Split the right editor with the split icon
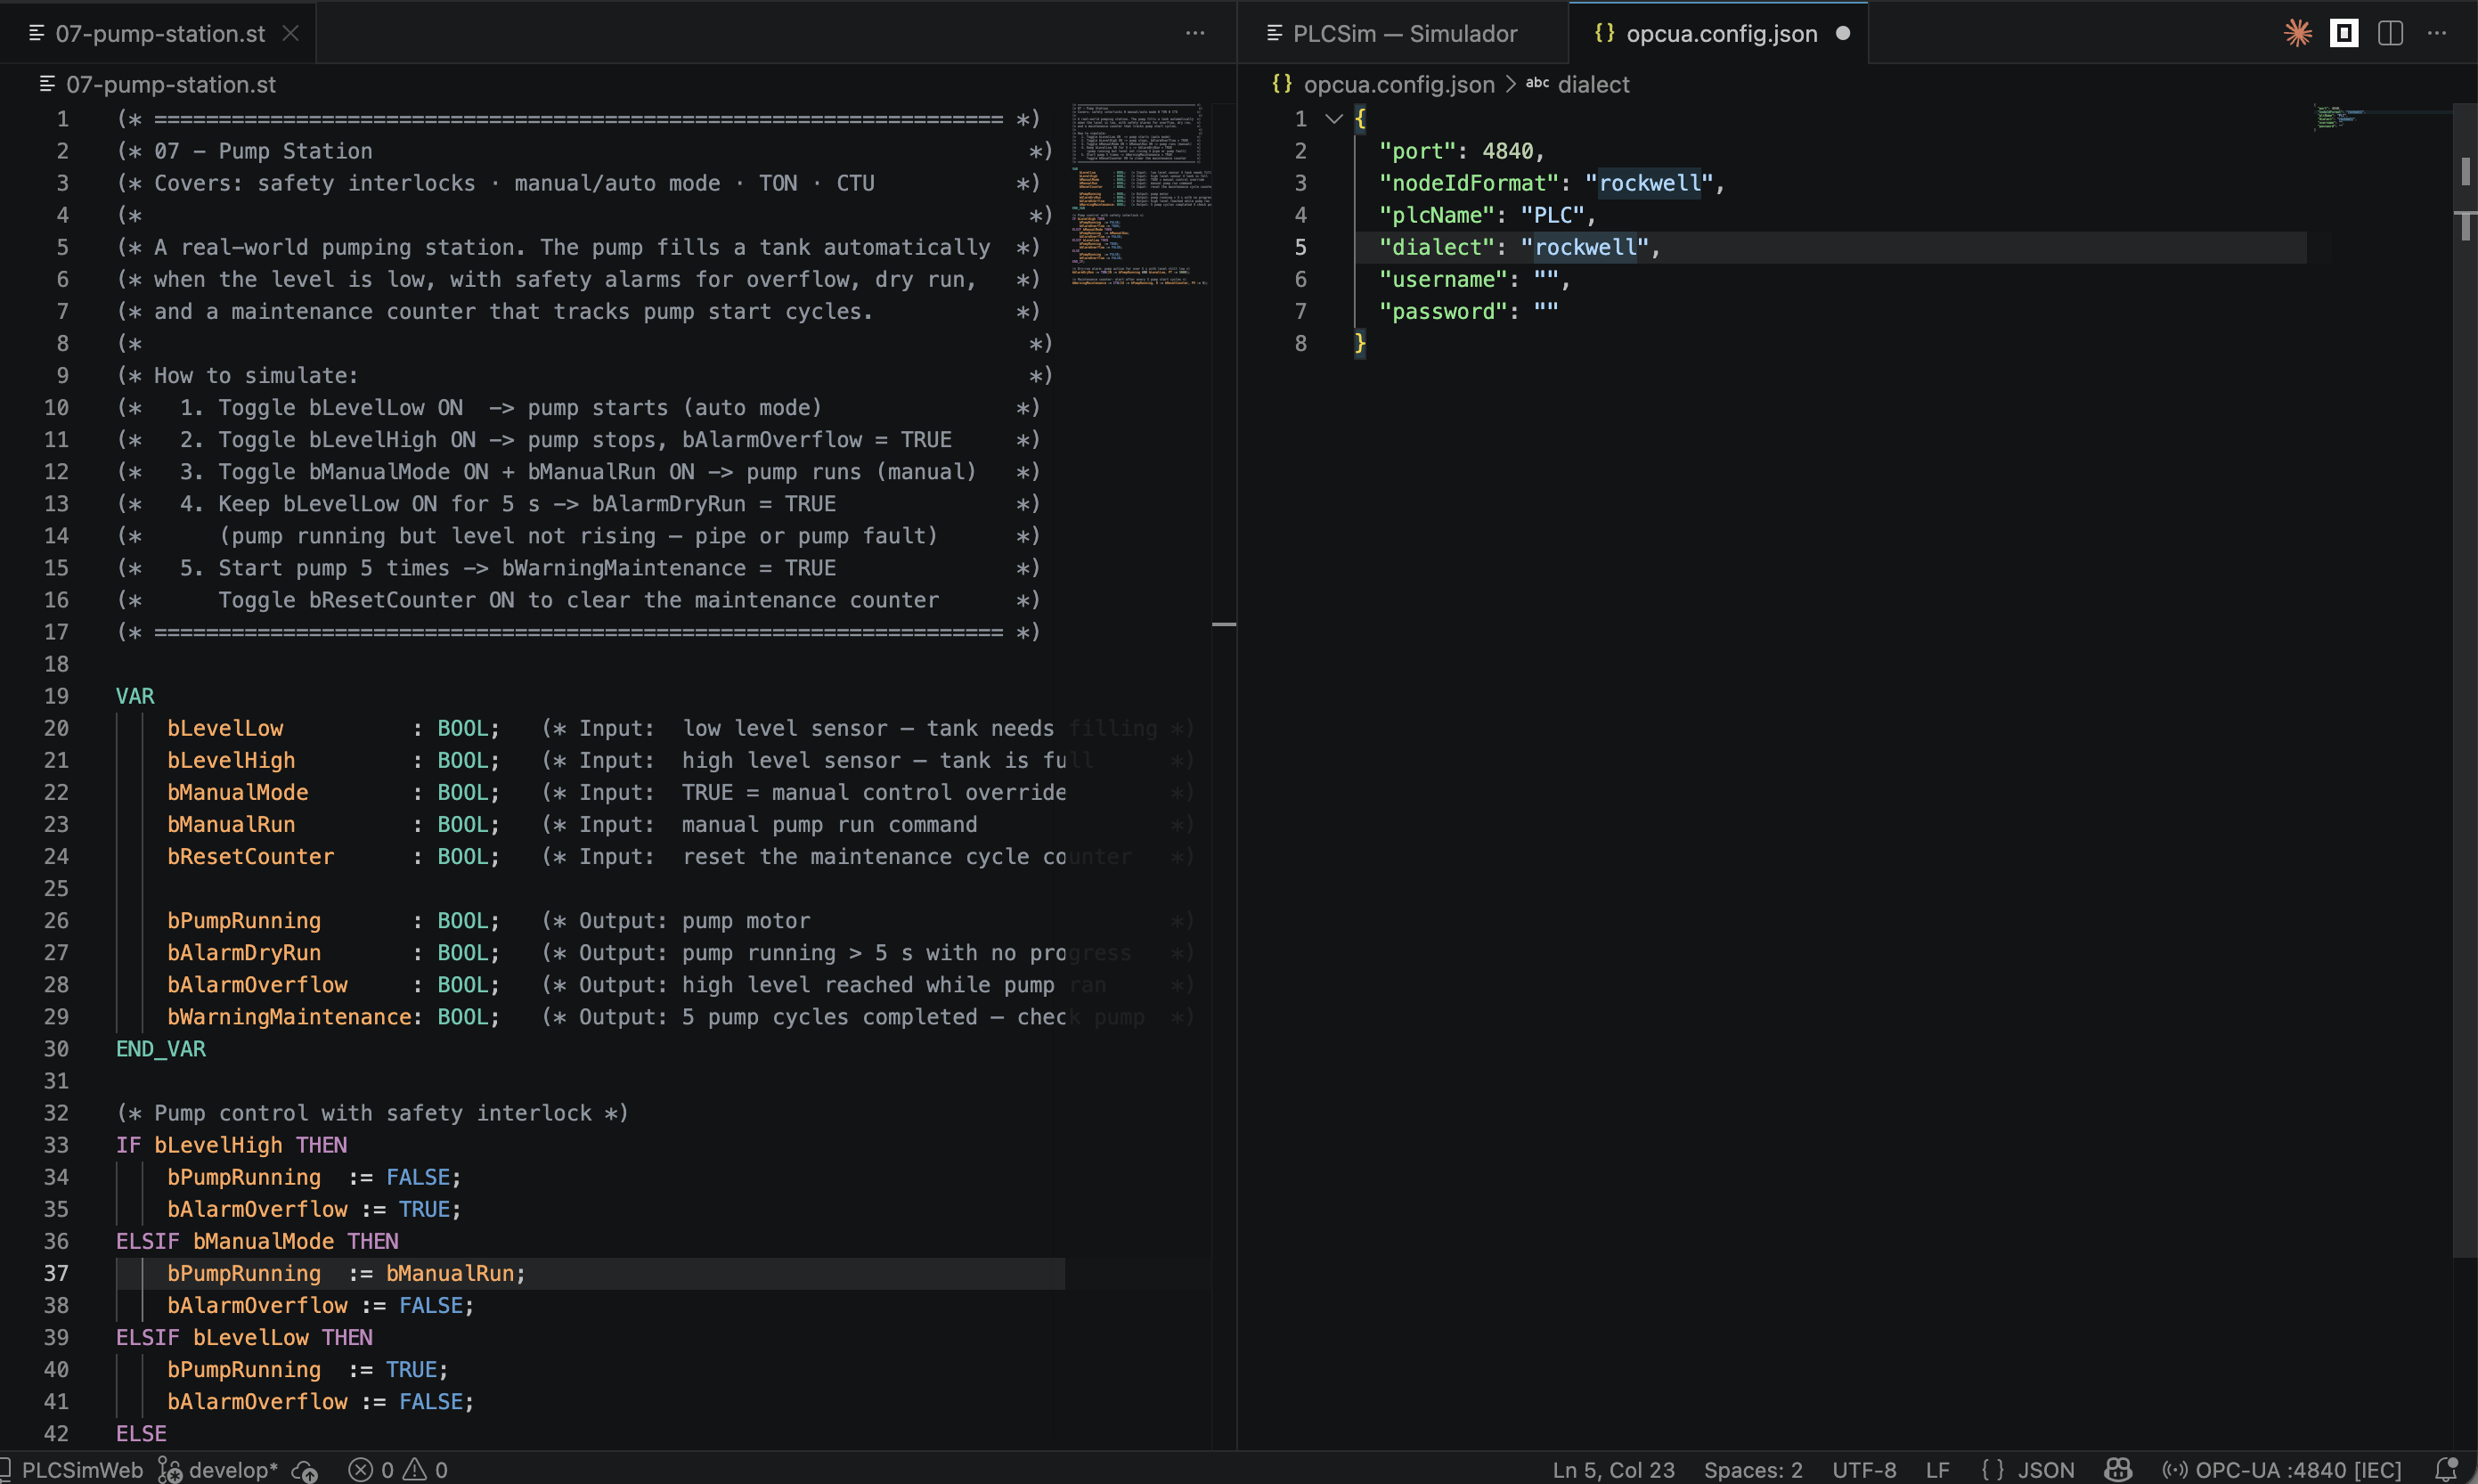This screenshot has height=1484, width=2478. 2390,33
